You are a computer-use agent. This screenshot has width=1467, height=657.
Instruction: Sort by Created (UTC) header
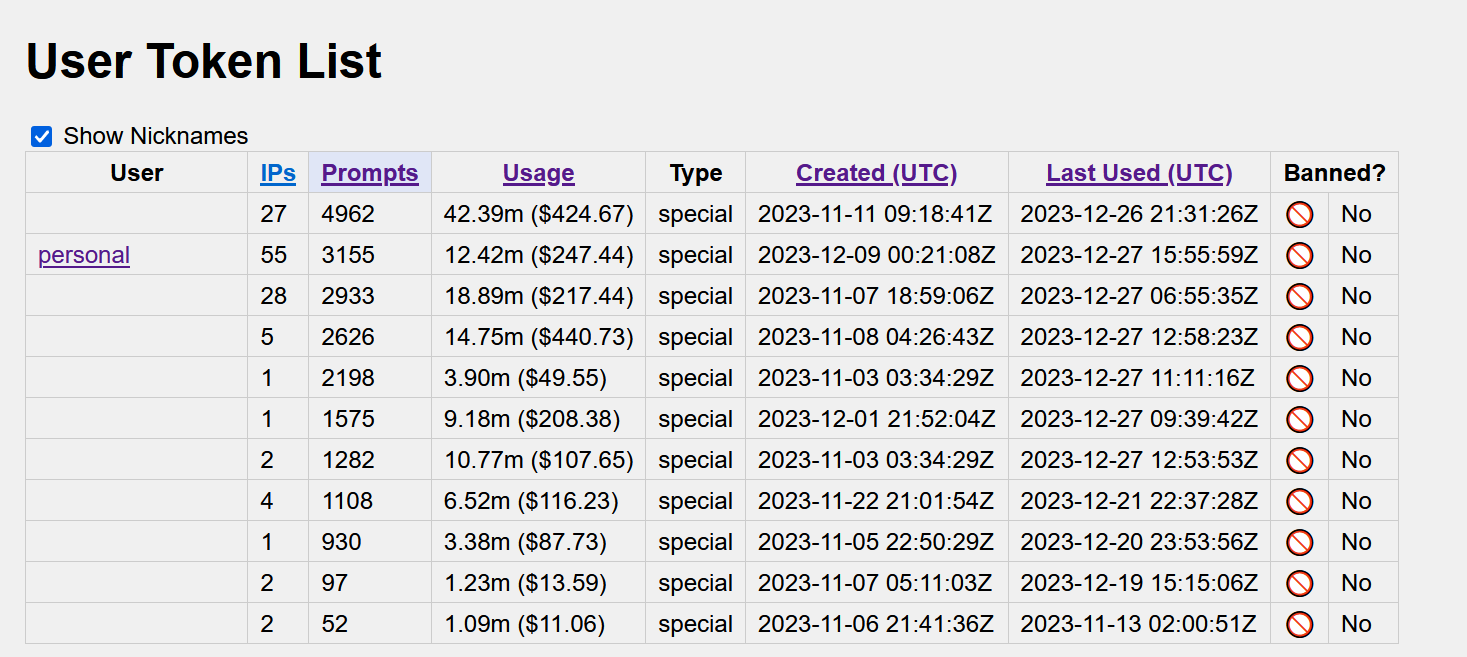point(877,173)
